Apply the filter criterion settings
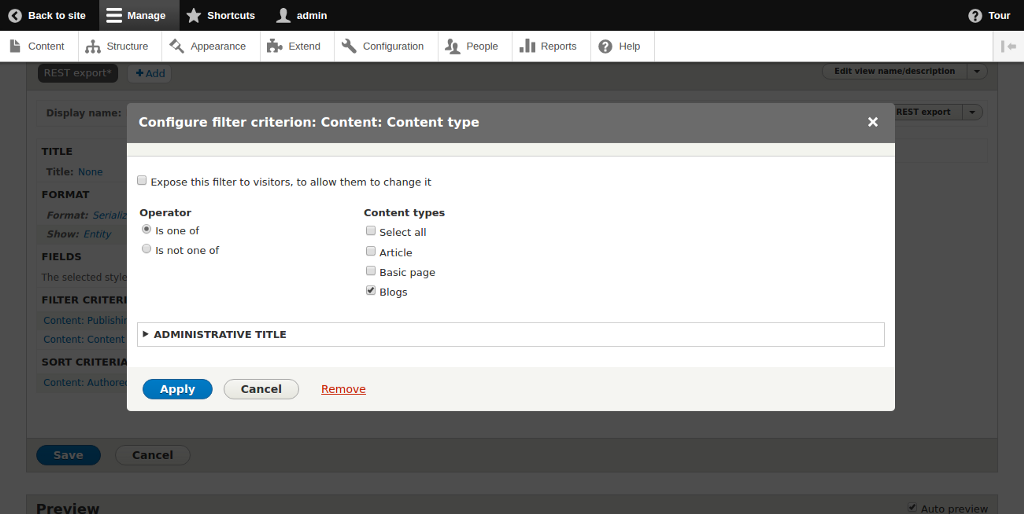Screen dimensions: 1024x514 pyautogui.click(x=177, y=389)
